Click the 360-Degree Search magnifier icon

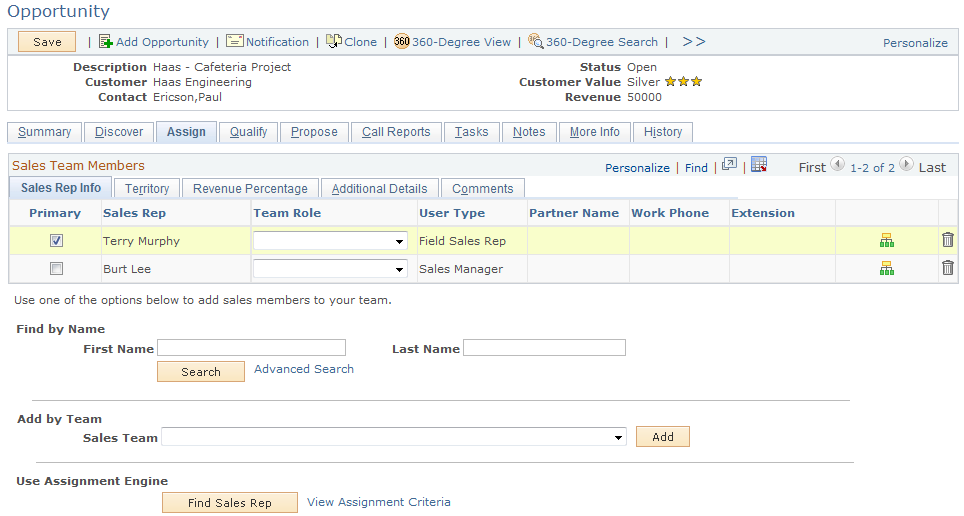click(x=535, y=41)
